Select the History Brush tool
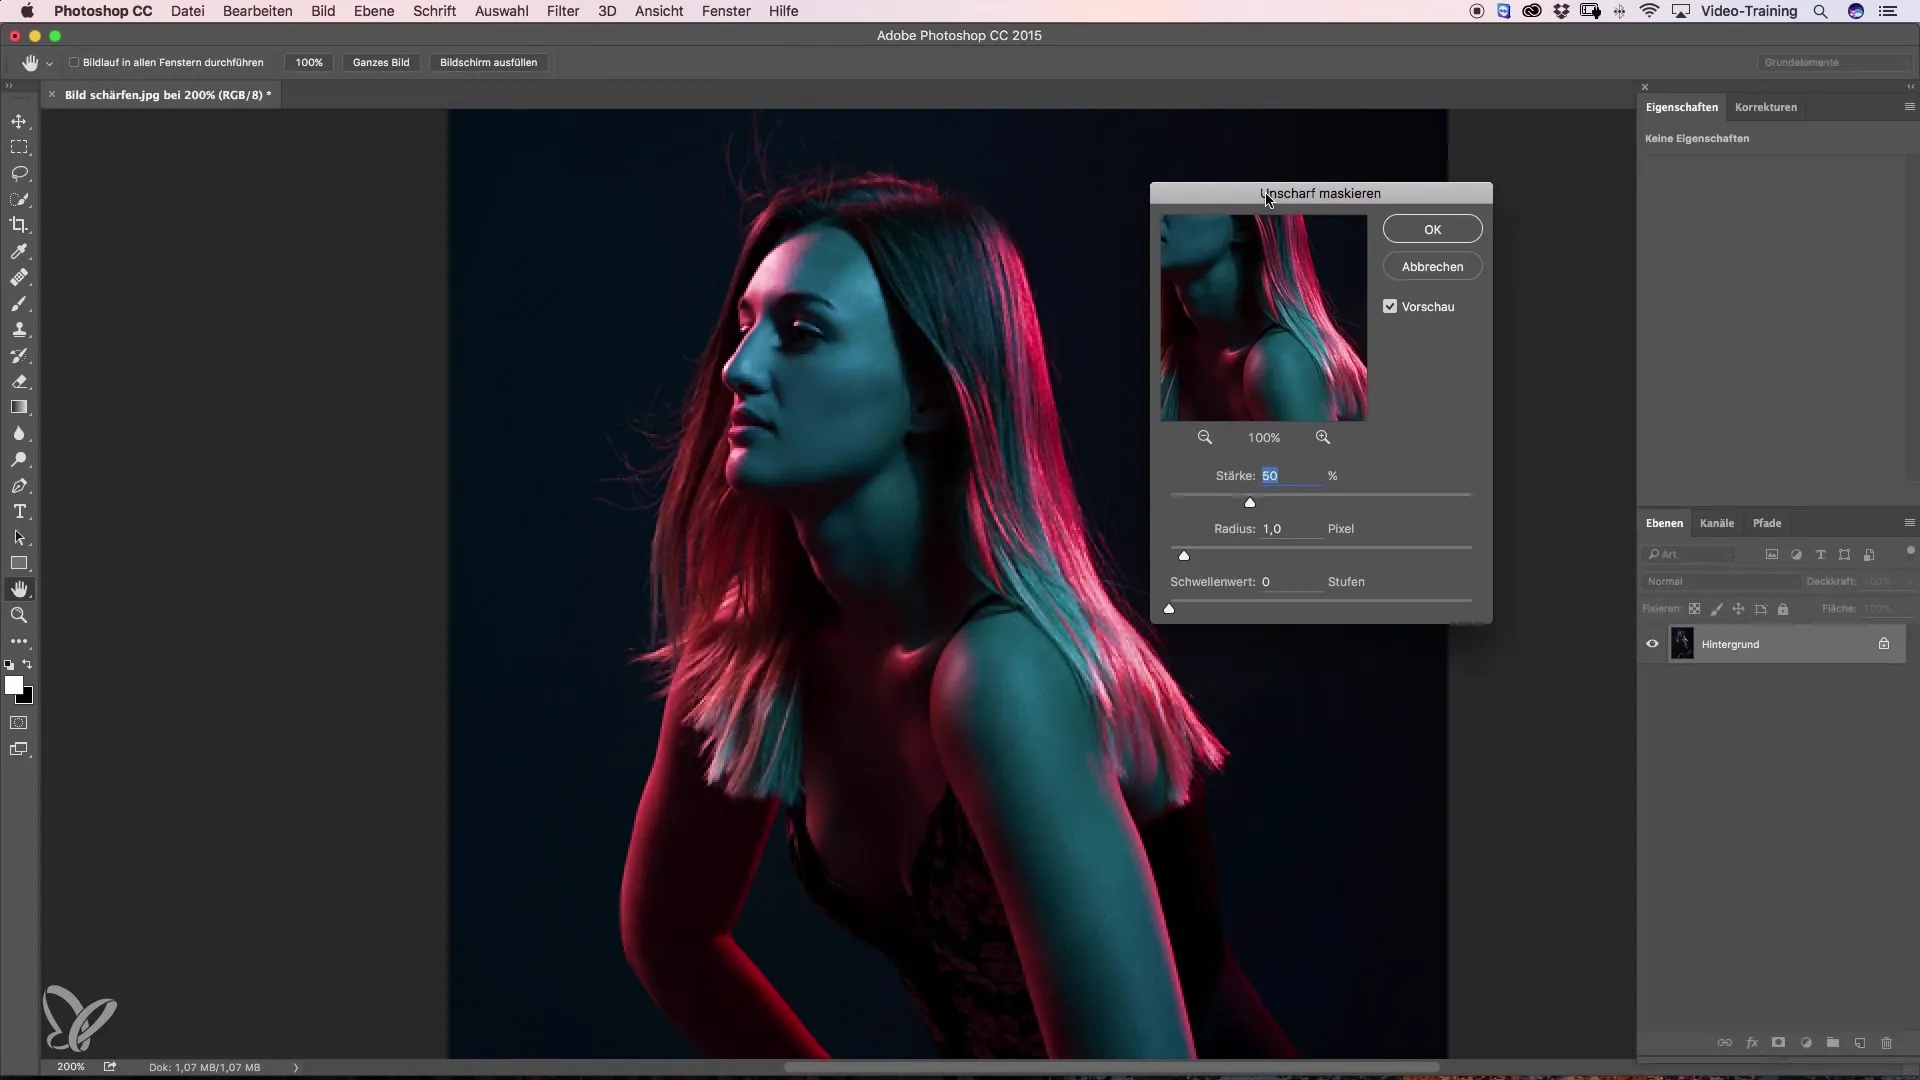This screenshot has width=1920, height=1080. (x=19, y=355)
